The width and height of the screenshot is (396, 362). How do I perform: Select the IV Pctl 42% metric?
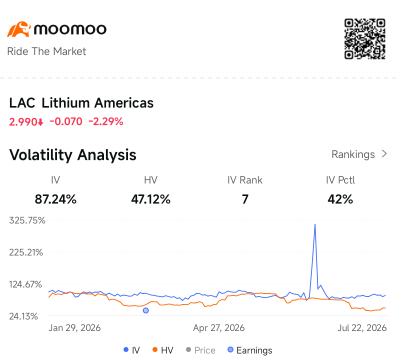340,190
